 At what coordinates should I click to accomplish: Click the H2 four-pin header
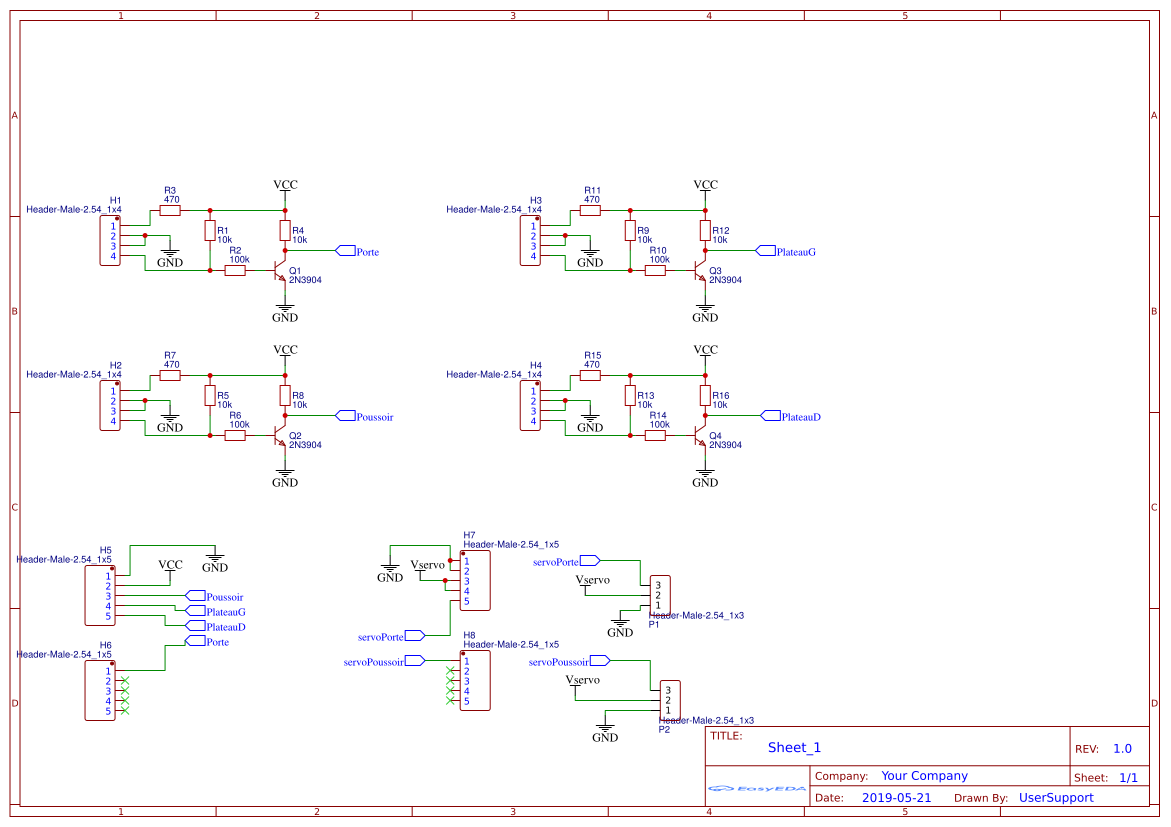click(x=111, y=406)
